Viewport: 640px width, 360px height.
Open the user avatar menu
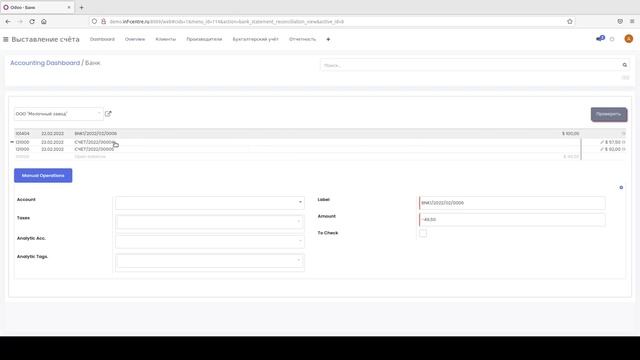click(x=629, y=39)
